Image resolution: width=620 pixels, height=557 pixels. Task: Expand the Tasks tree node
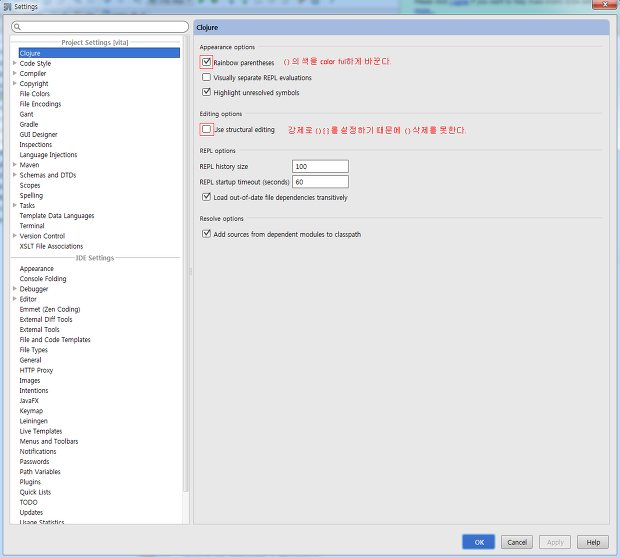click(15, 205)
